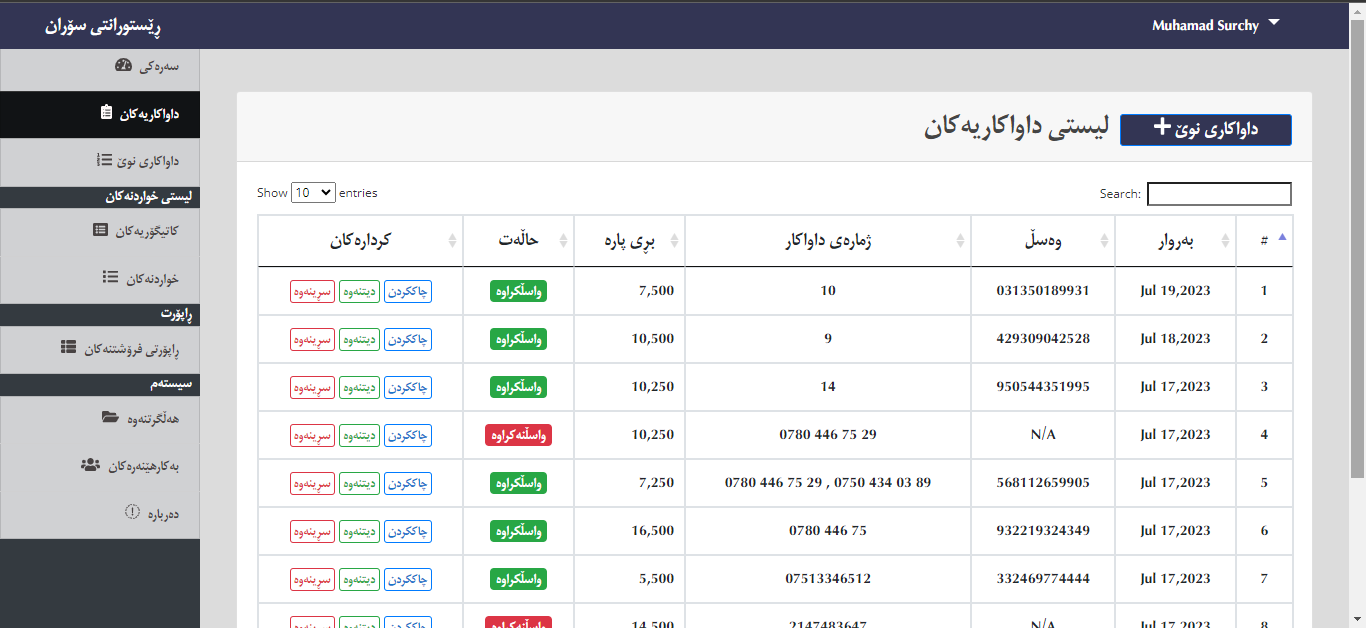Sort table by # column arrow
The width and height of the screenshot is (1366, 628).
coord(1283,238)
